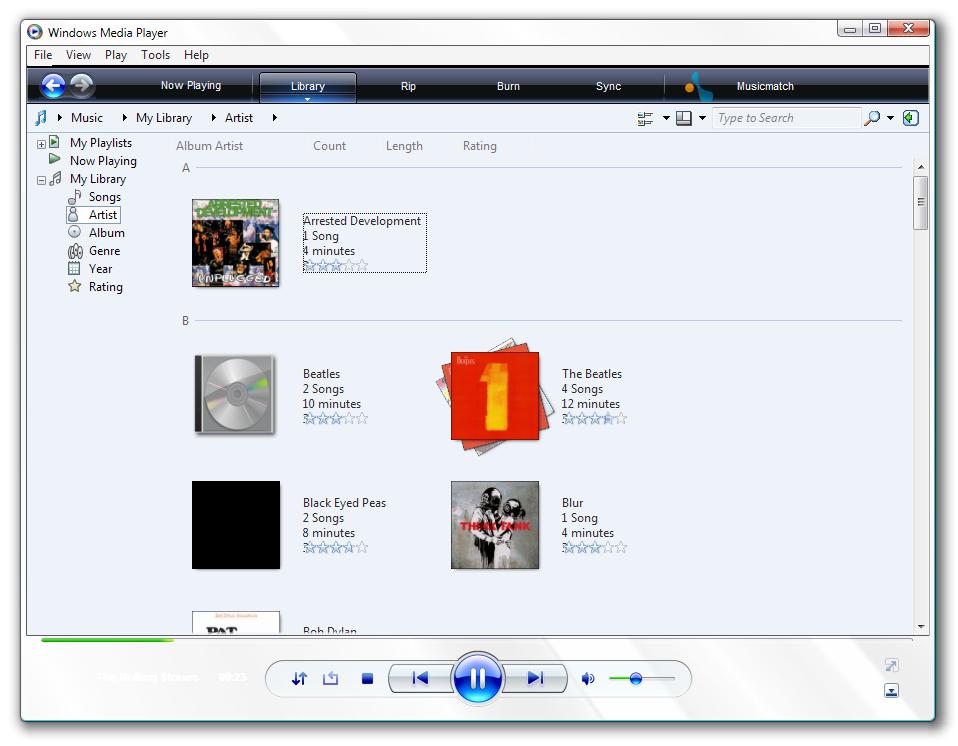The image size is (958, 746).
Task: Select the Blur Think Tank cover
Action: click(x=495, y=525)
